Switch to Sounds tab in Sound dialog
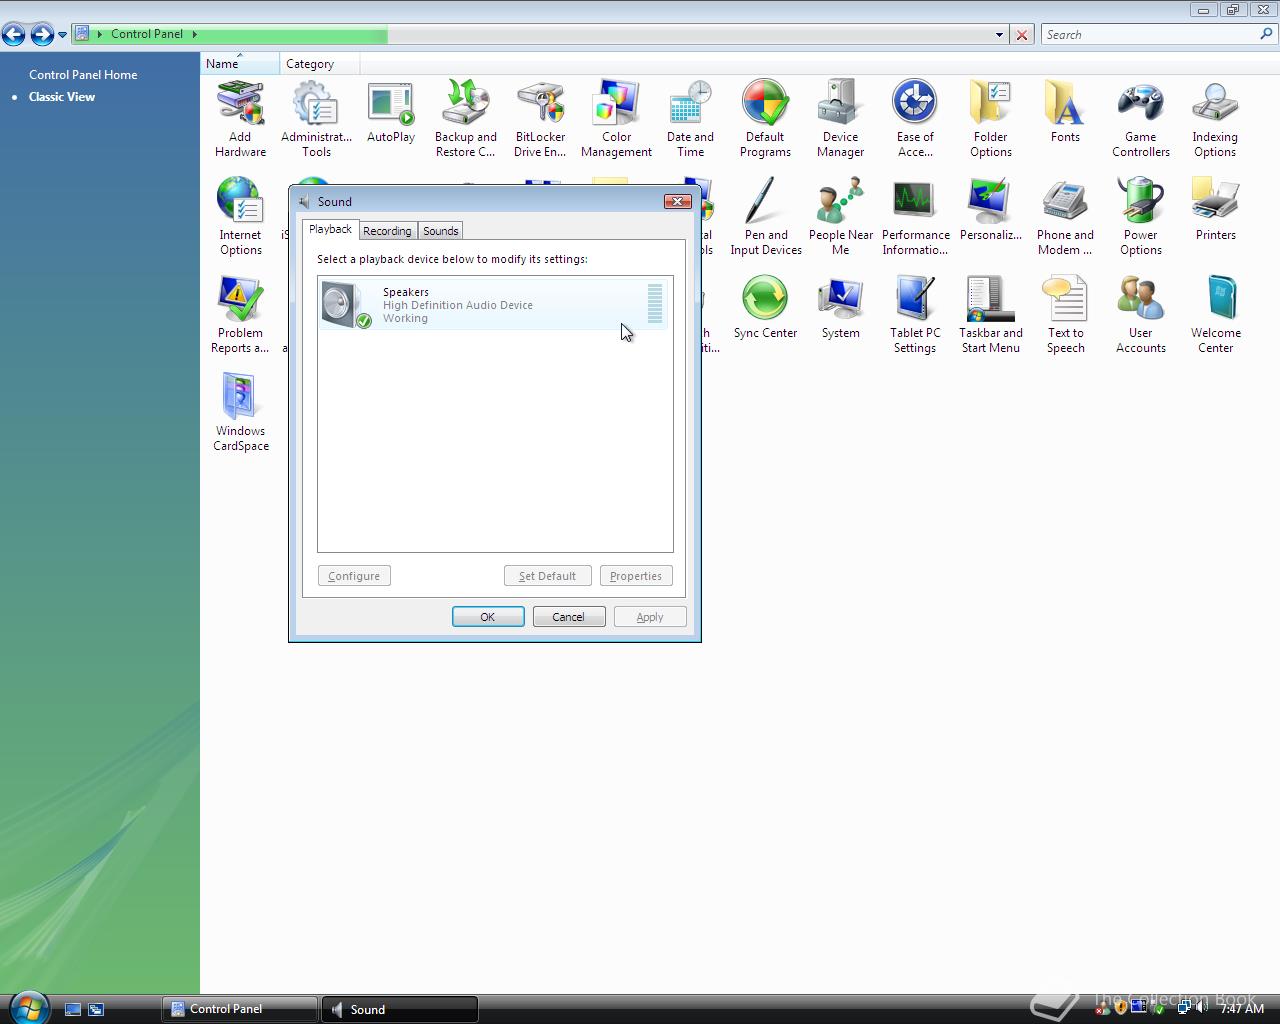The height and width of the screenshot is (1024, 1280). (x=440, y=231)
